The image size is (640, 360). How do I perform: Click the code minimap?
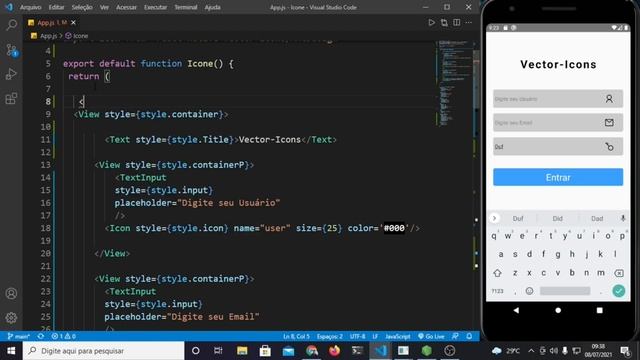(452, 84)
